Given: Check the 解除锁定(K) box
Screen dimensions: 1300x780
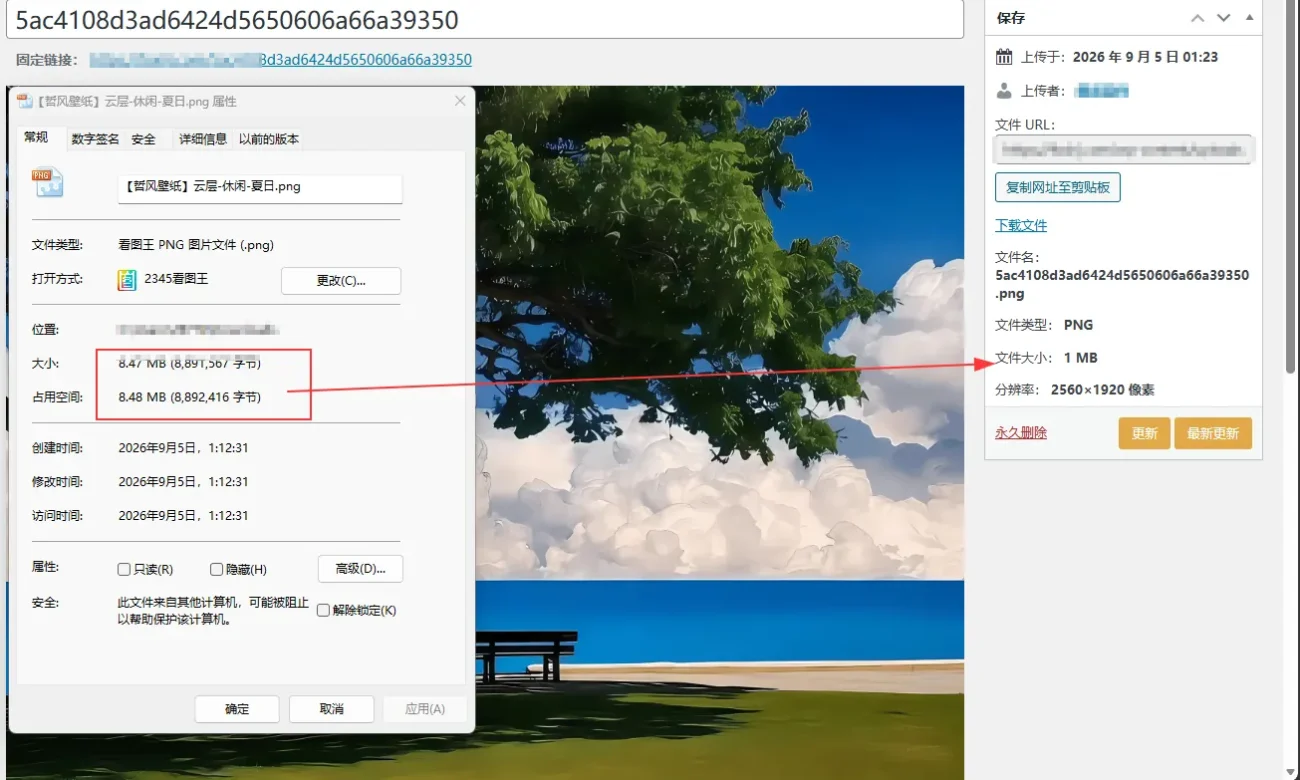Looking at the screenshot, I should (323, 610).
